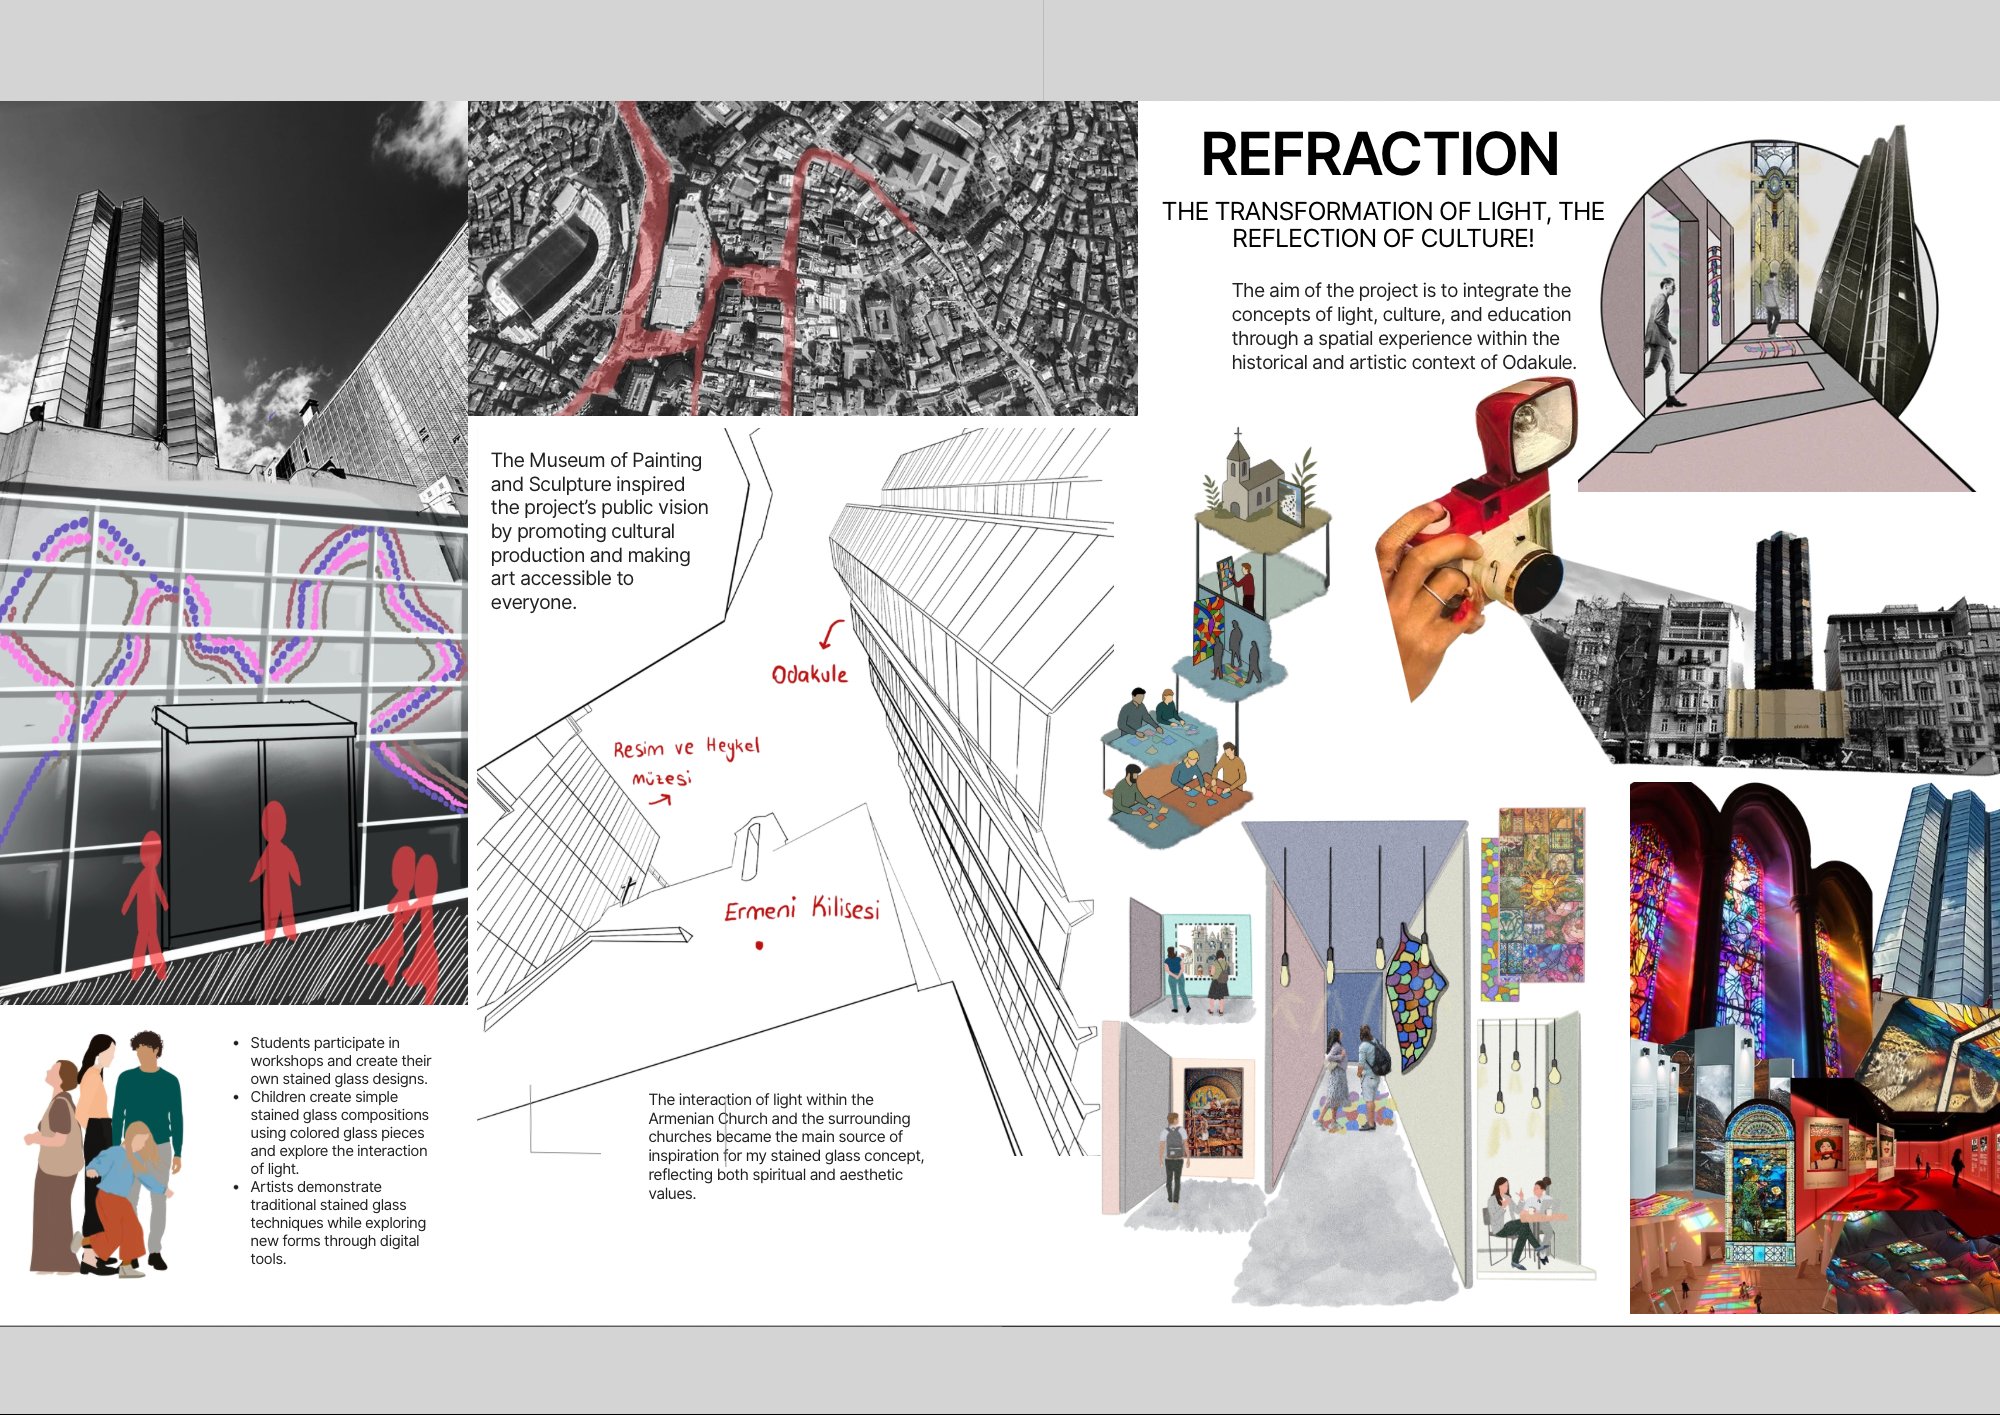Select the aerial map photo with red routes
This screenshot has height=1415, width=2000.
[803, 258]
